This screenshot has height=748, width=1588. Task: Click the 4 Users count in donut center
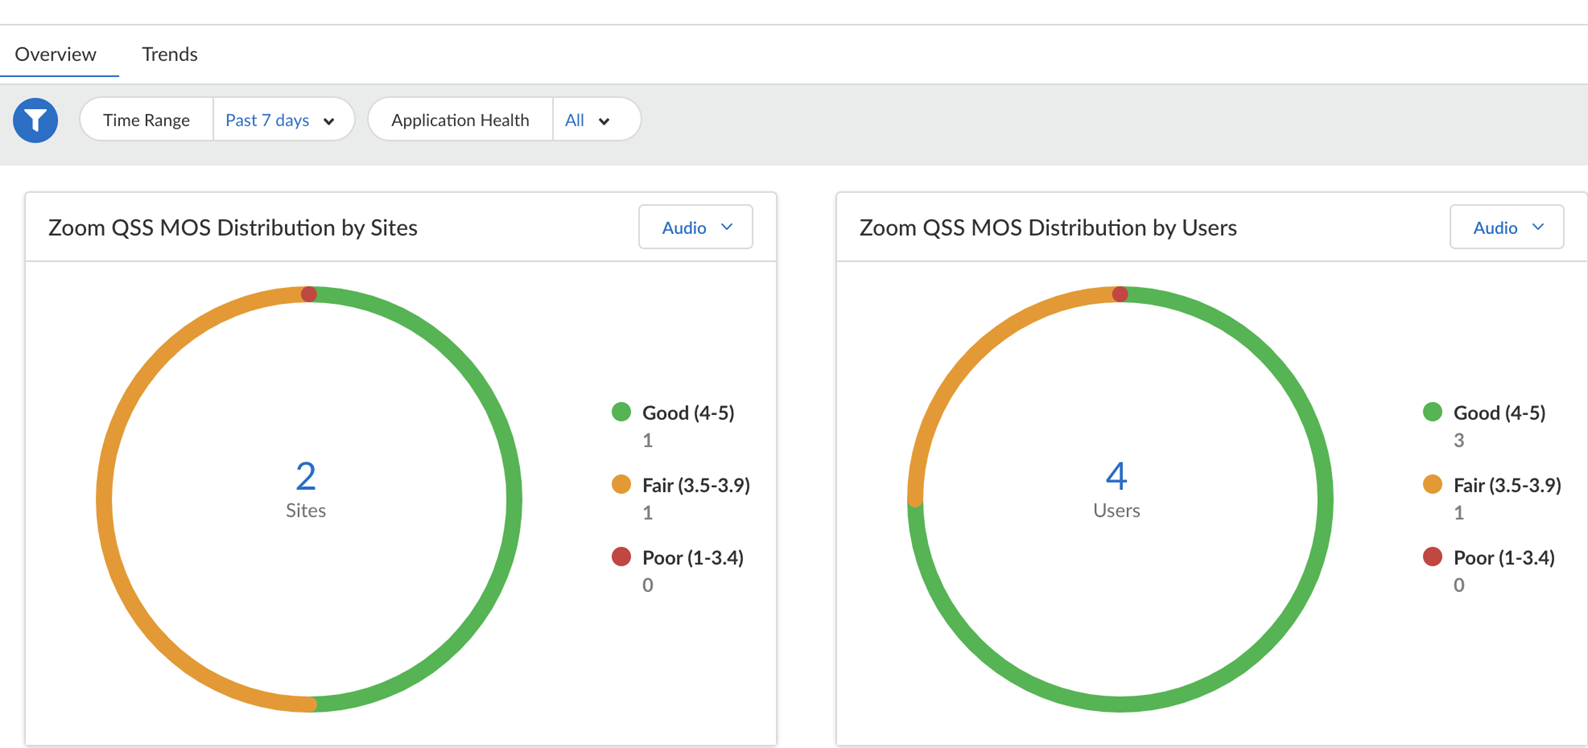coord(1116,477)
